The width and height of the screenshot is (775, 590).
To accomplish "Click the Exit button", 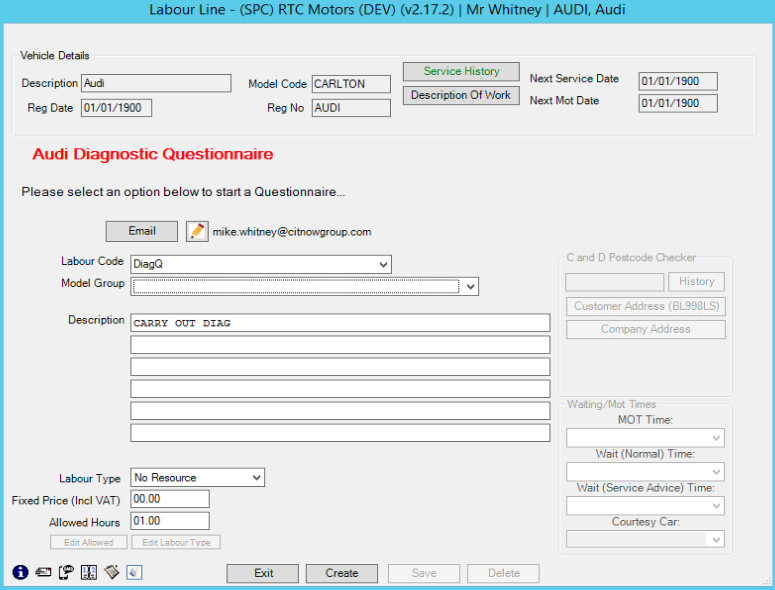I will pos(263,573).
